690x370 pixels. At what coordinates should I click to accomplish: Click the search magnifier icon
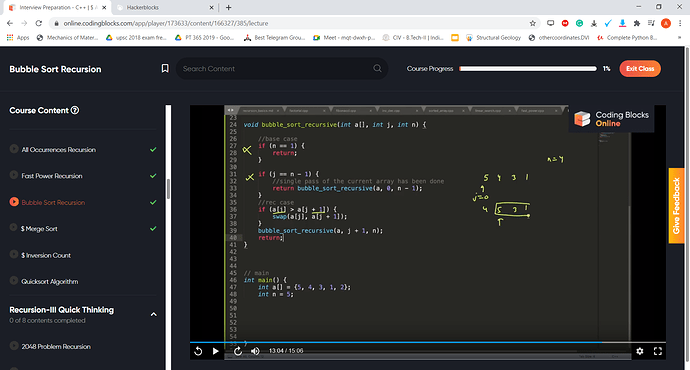(x=377, y=69)
